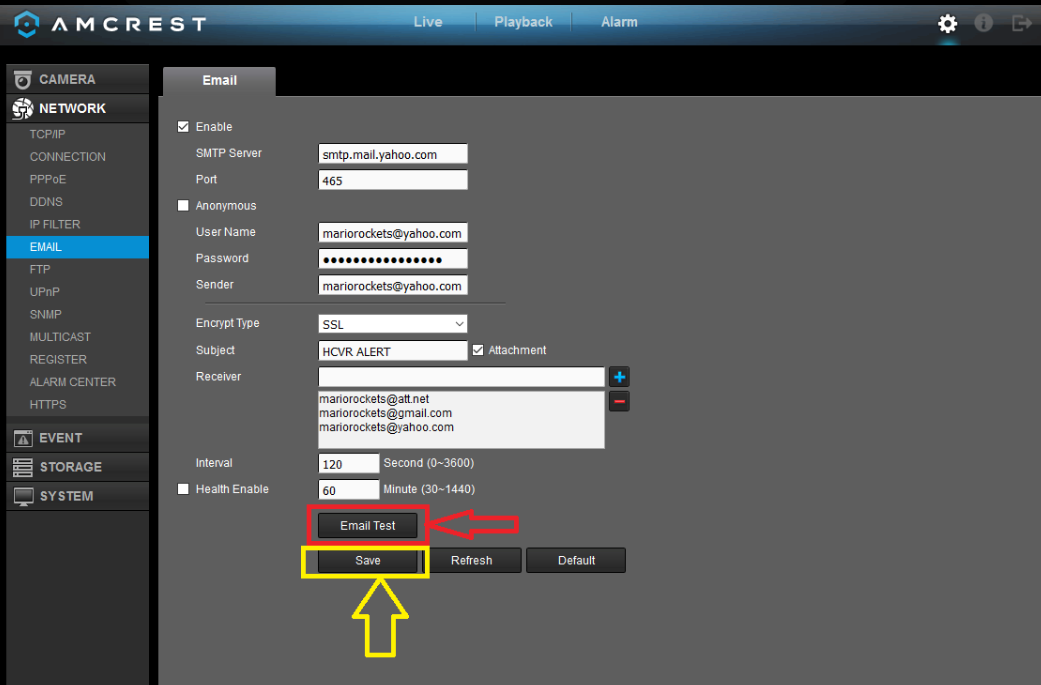Add receiver with the blue plus icon
The width and height of the screenshot is (1041, 685).
(x=619, y=377)
